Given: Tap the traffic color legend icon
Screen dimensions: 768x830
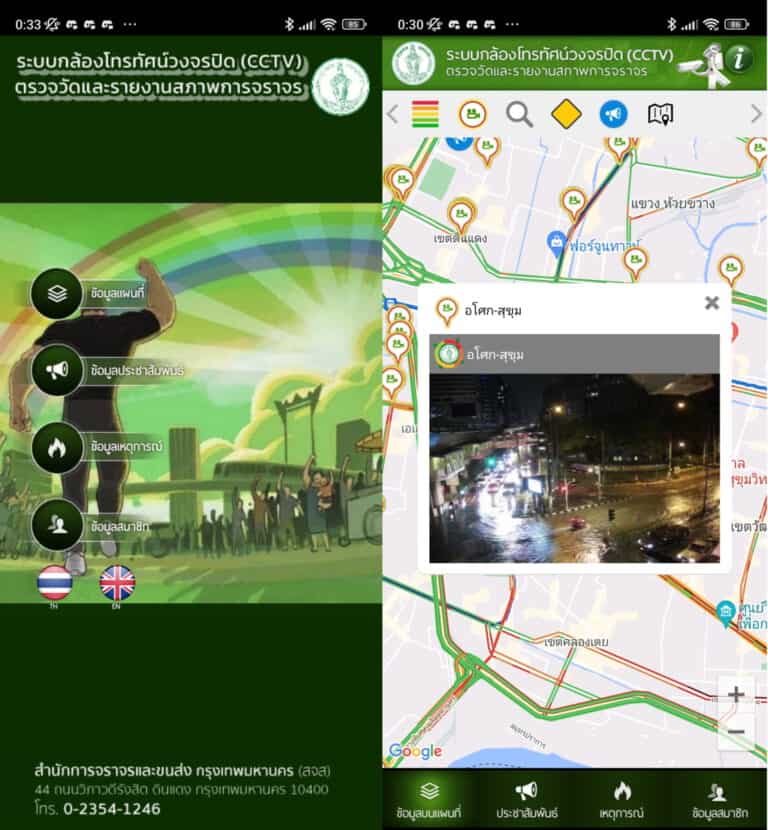Looking at the screenshot, I should coord(425,114).
